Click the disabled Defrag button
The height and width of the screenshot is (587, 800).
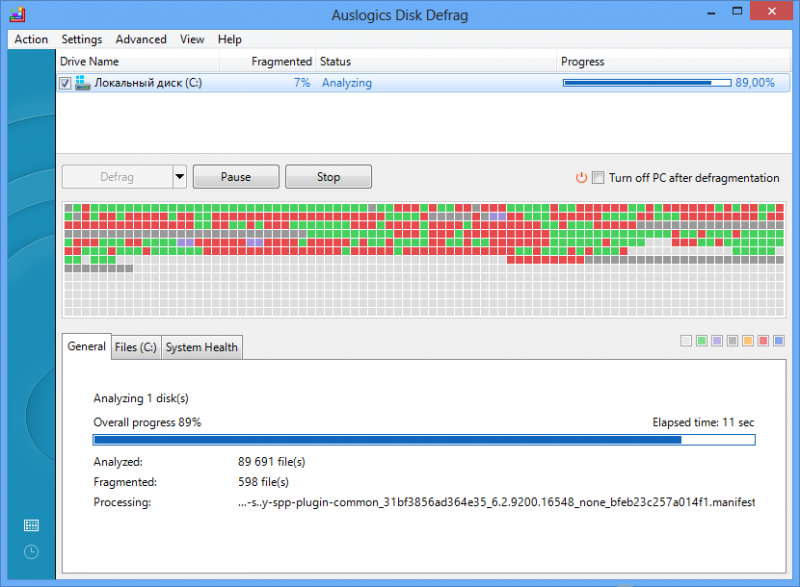[x=117, y=177]
